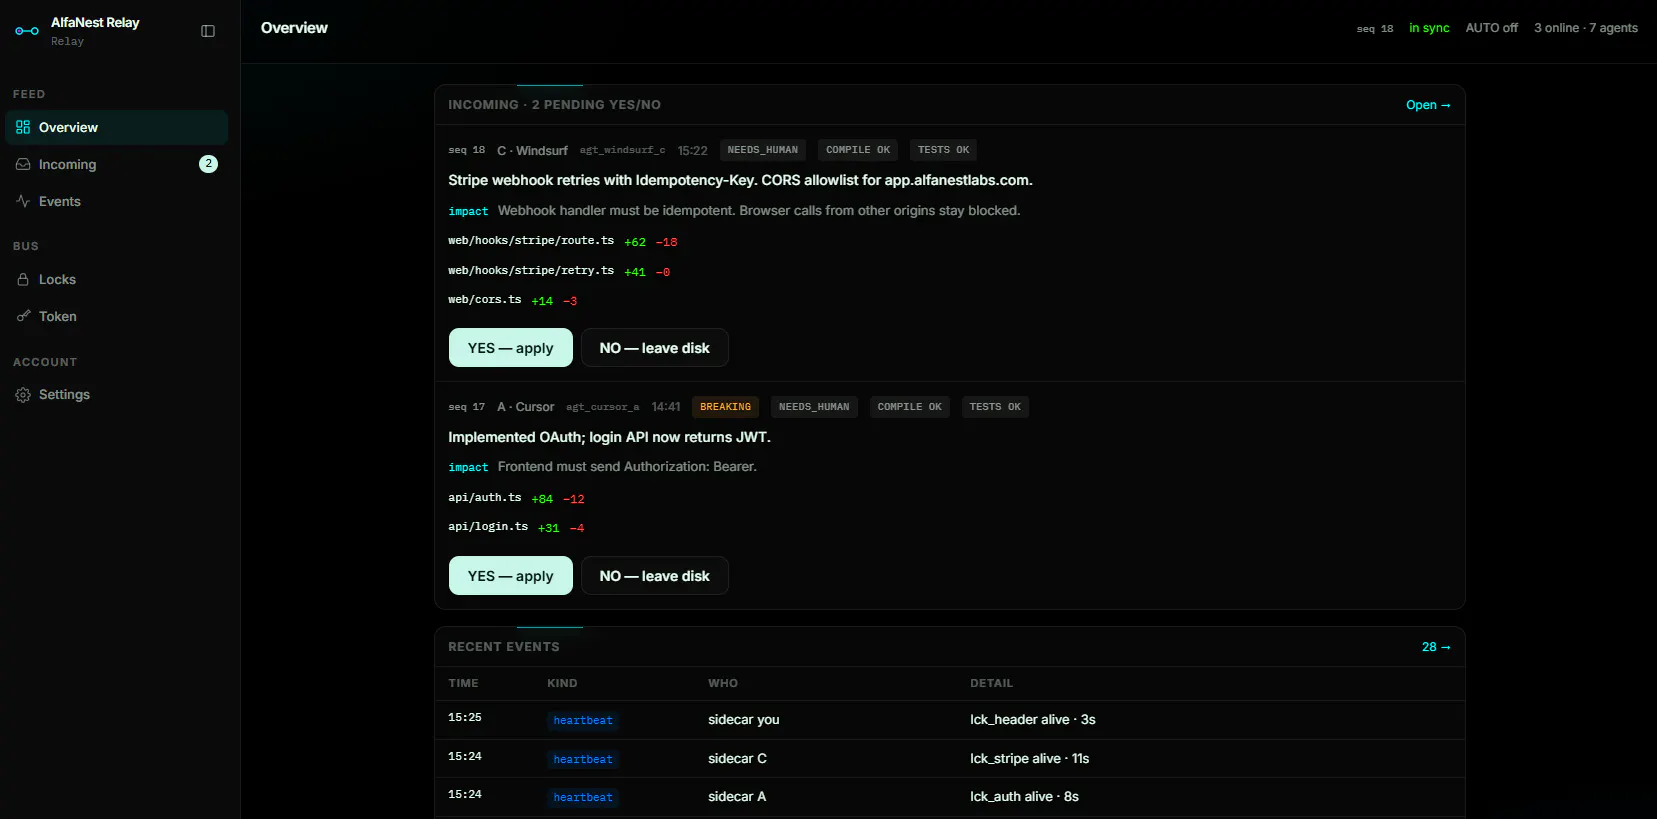Viewport: 1657px width, 819px height.
Task: Click 'lck_auth alive · 8s' detail
Action: (1024, 797)
